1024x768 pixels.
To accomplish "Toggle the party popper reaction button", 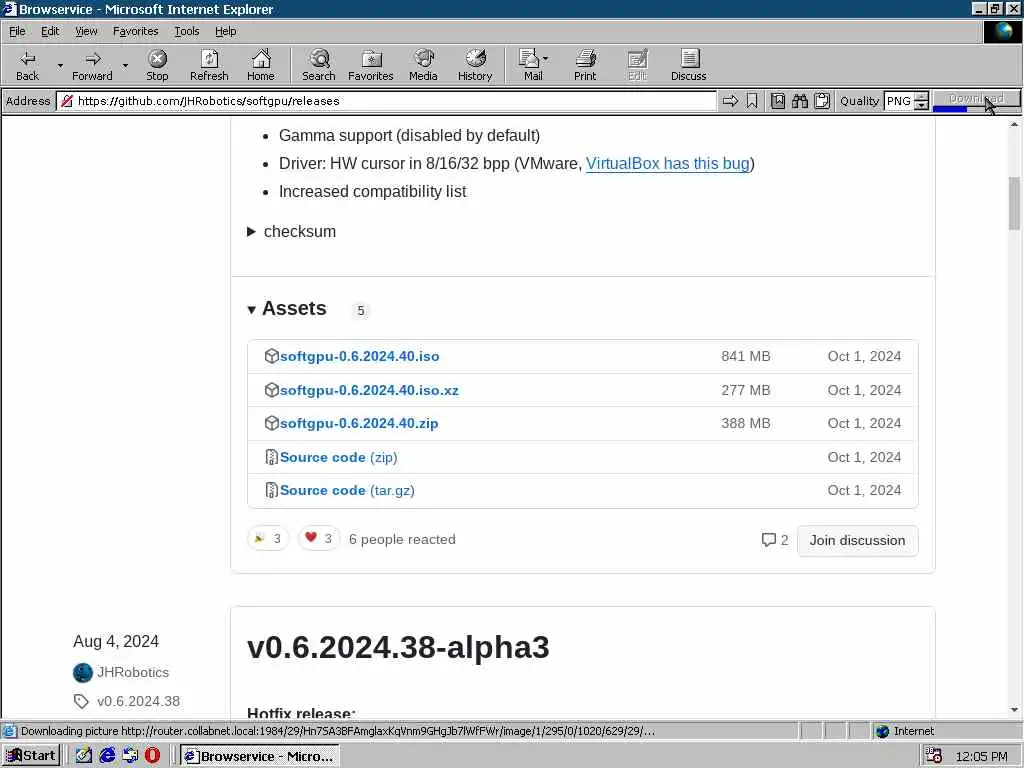I will click(x=268, y=539).
